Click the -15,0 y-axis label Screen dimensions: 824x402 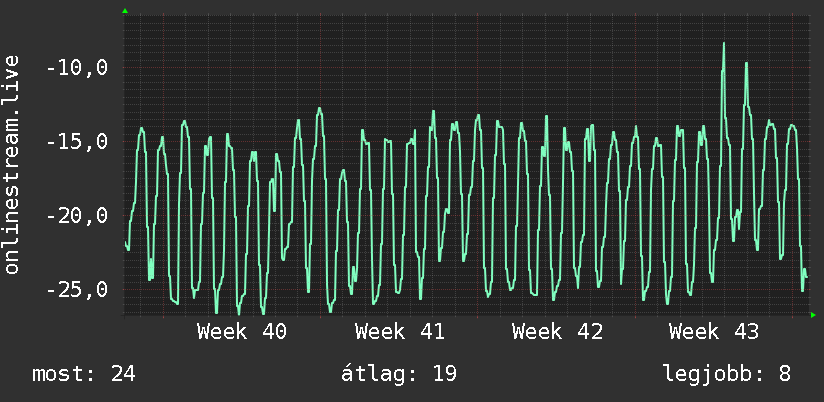pyautogui.click(x=77, y=142)
